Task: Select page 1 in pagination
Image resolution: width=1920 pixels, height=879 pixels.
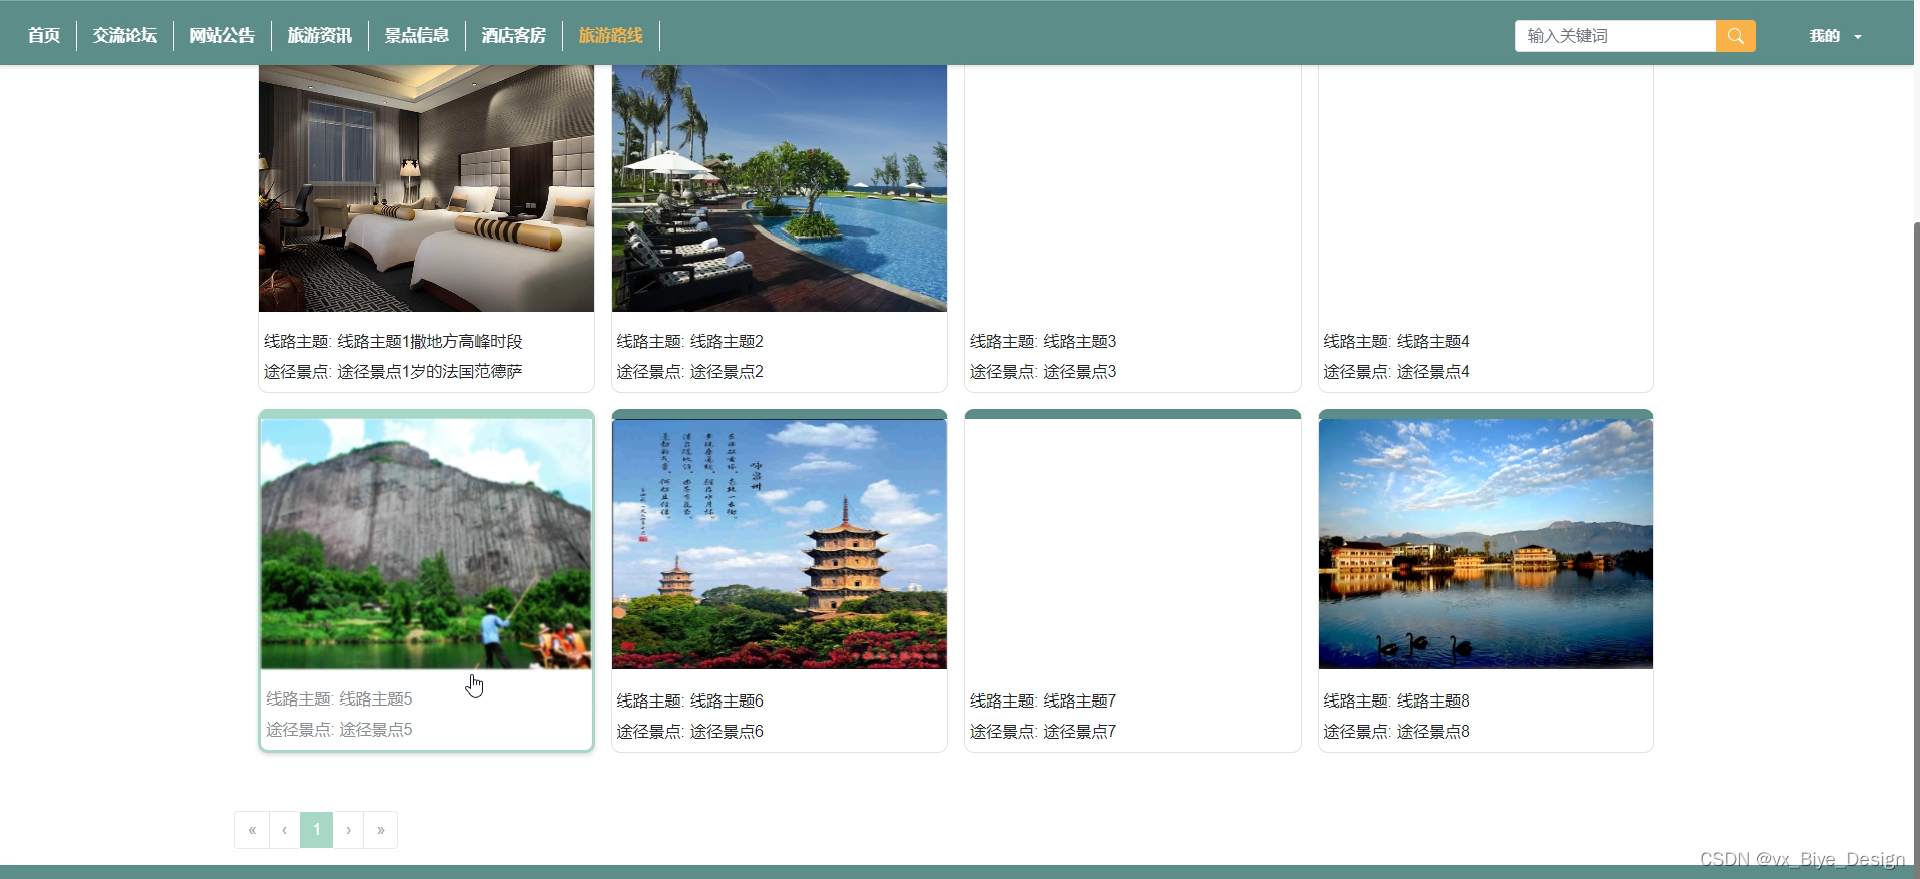Action: [317, 830]
